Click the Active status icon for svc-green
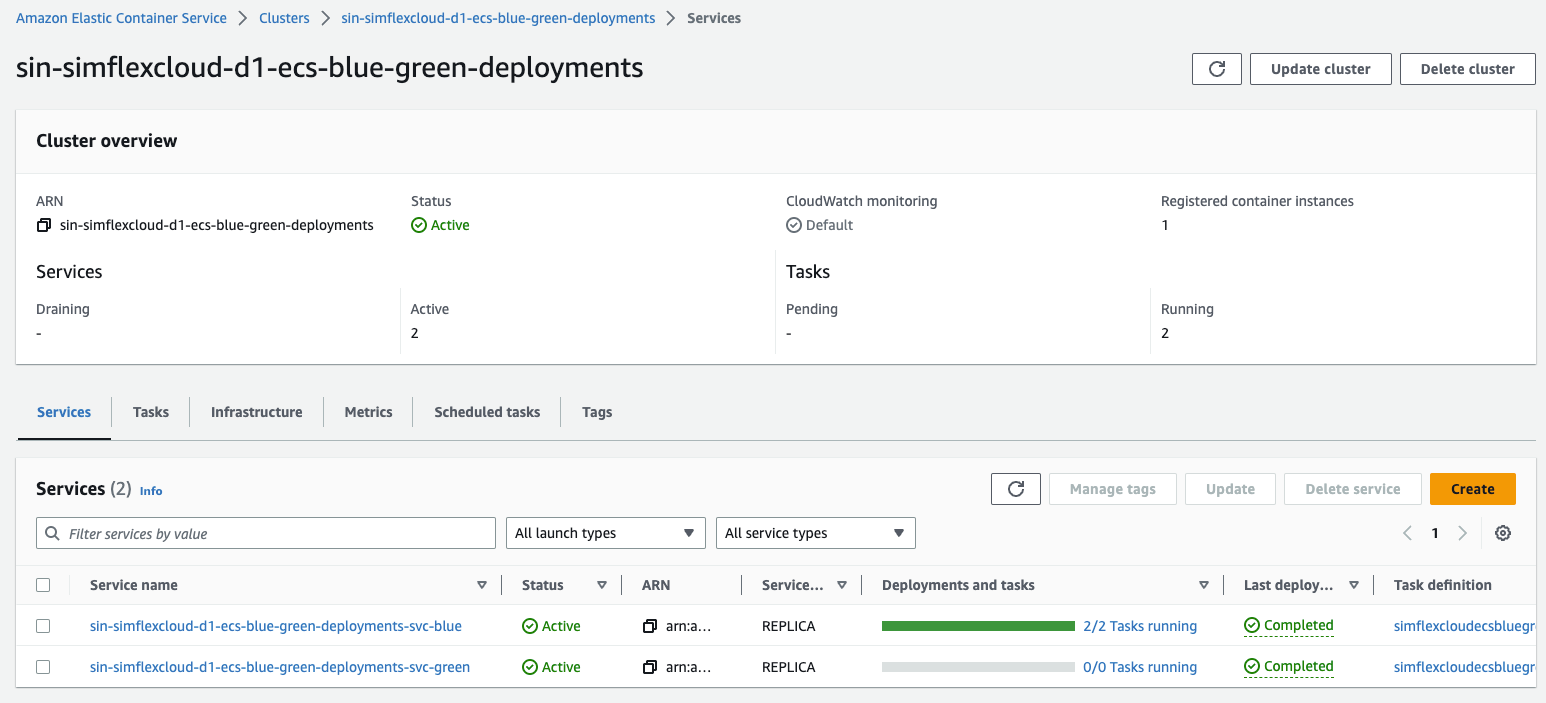The image size is (1546, 703). (530, 668)
